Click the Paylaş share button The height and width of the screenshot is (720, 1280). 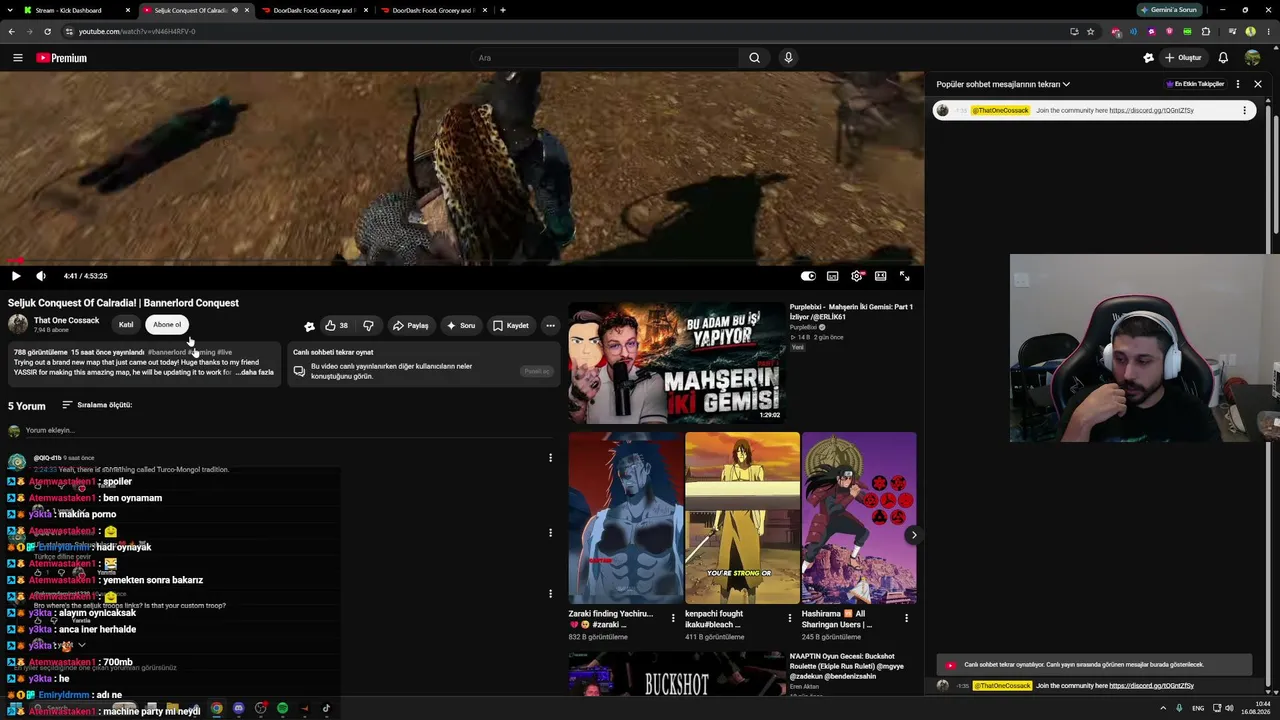(411, 325)
